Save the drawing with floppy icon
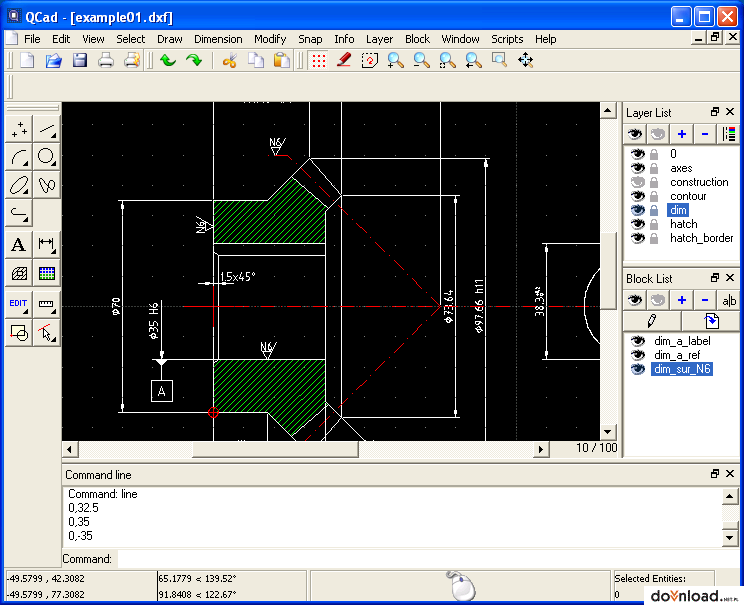The image size is (744, 605). coord(80,60)
